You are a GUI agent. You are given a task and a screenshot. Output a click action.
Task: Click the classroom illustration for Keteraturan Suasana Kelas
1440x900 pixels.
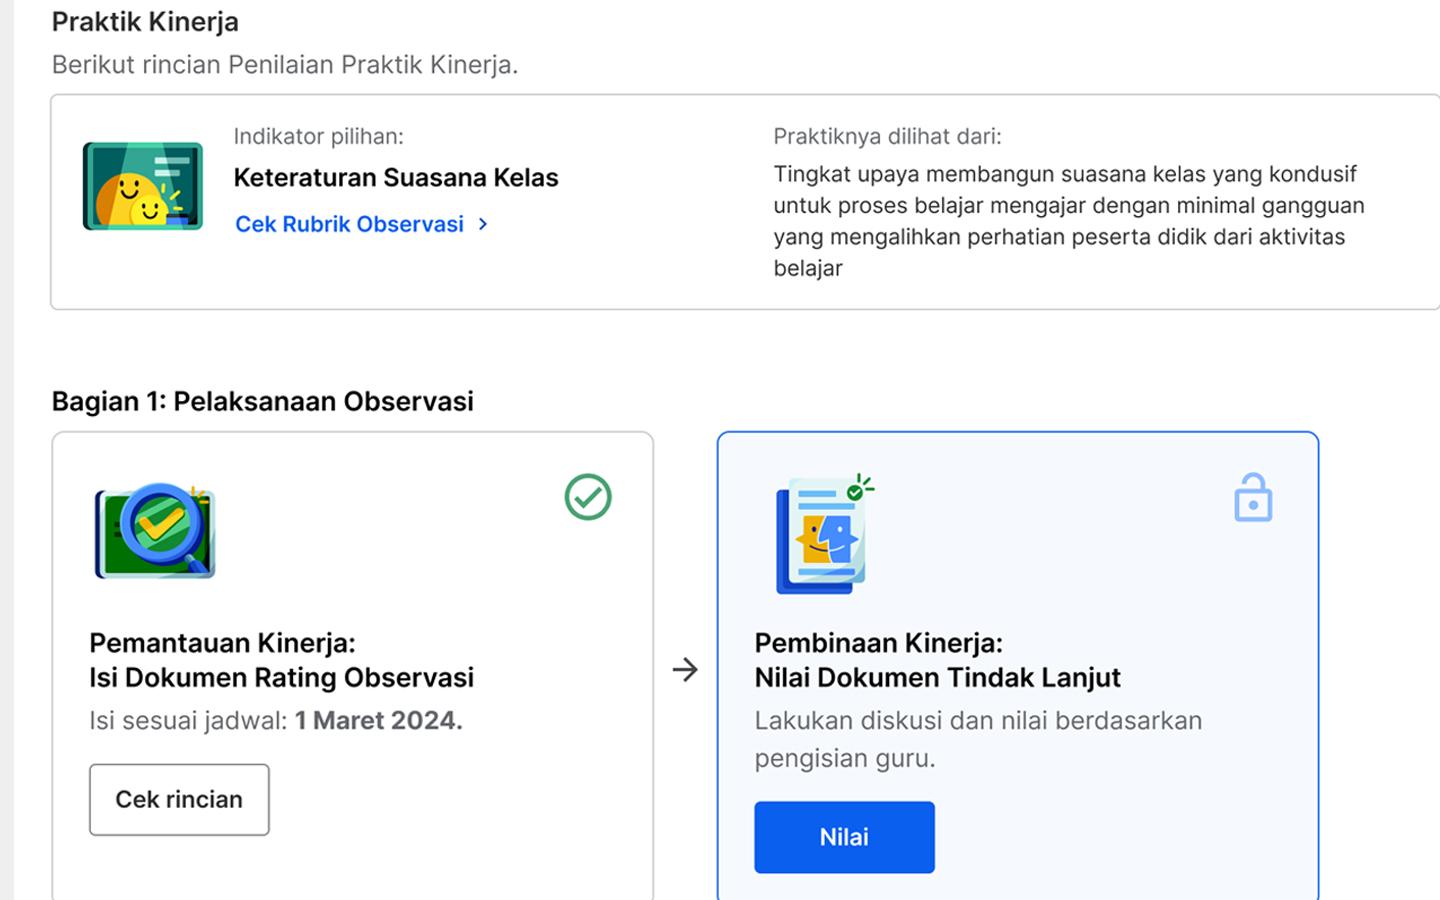click(143, 186)
